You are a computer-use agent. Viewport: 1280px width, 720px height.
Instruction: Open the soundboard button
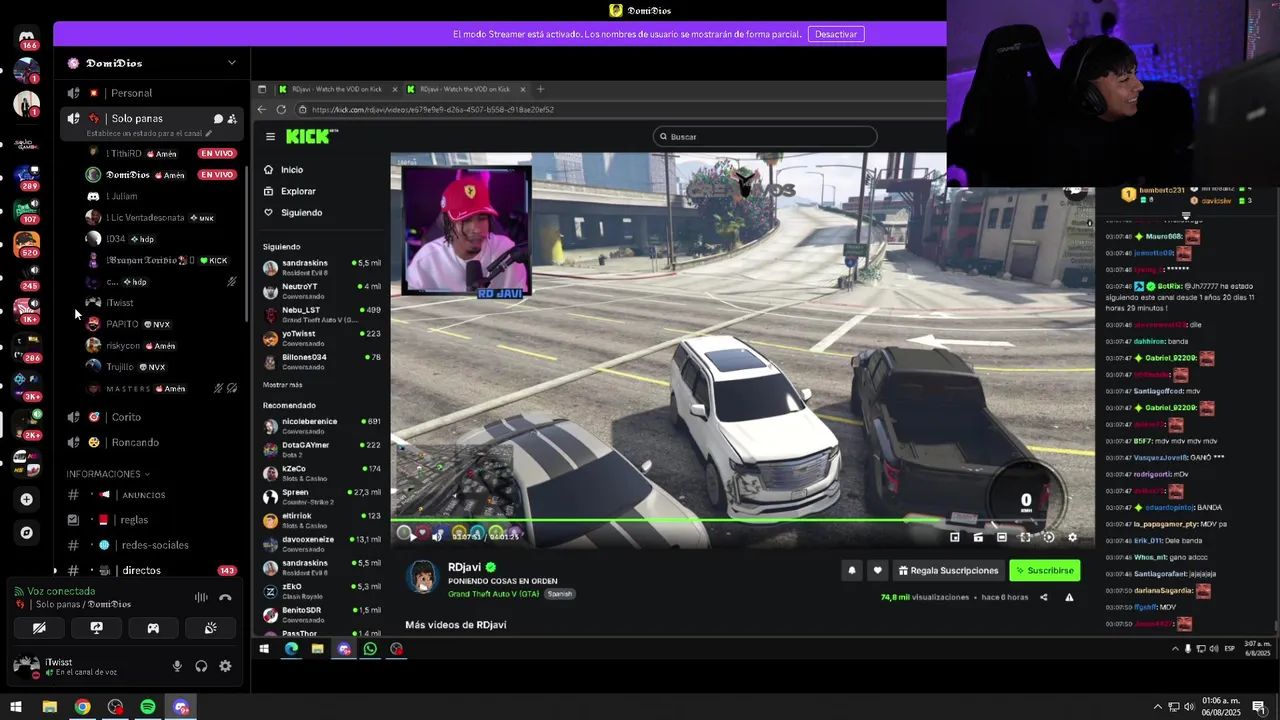210,628
